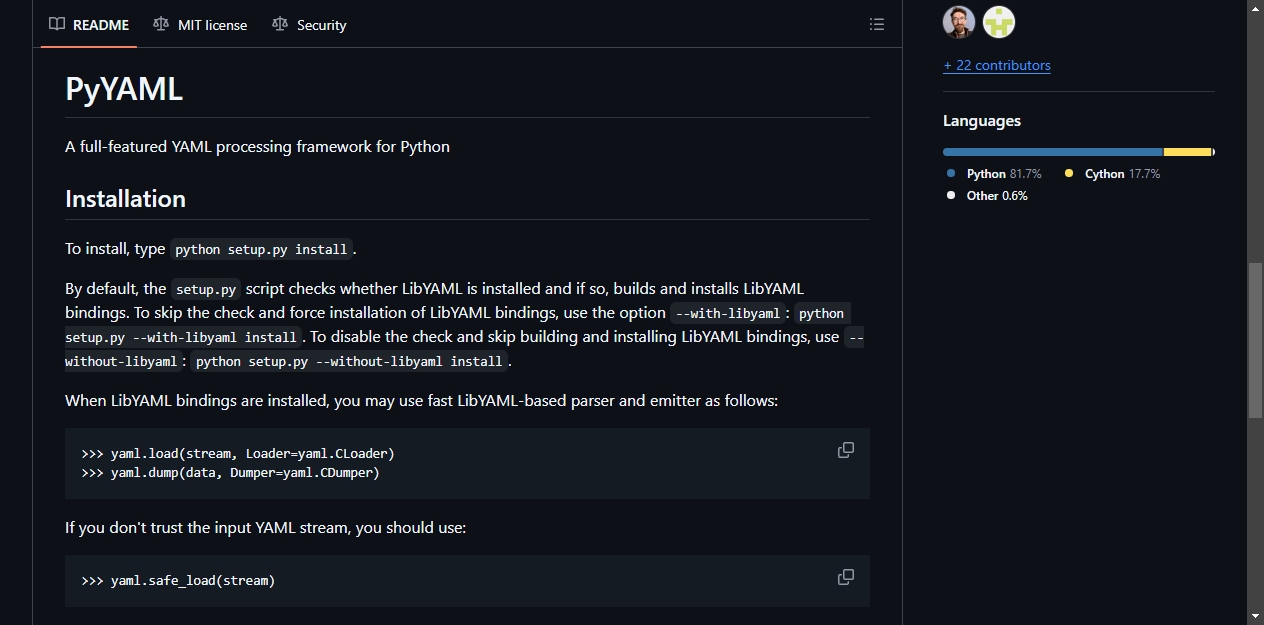The width and height of the screenshot is (1264, 625).
Task: Click the blue Python segment of language bar
Action: coord(1053,152)
